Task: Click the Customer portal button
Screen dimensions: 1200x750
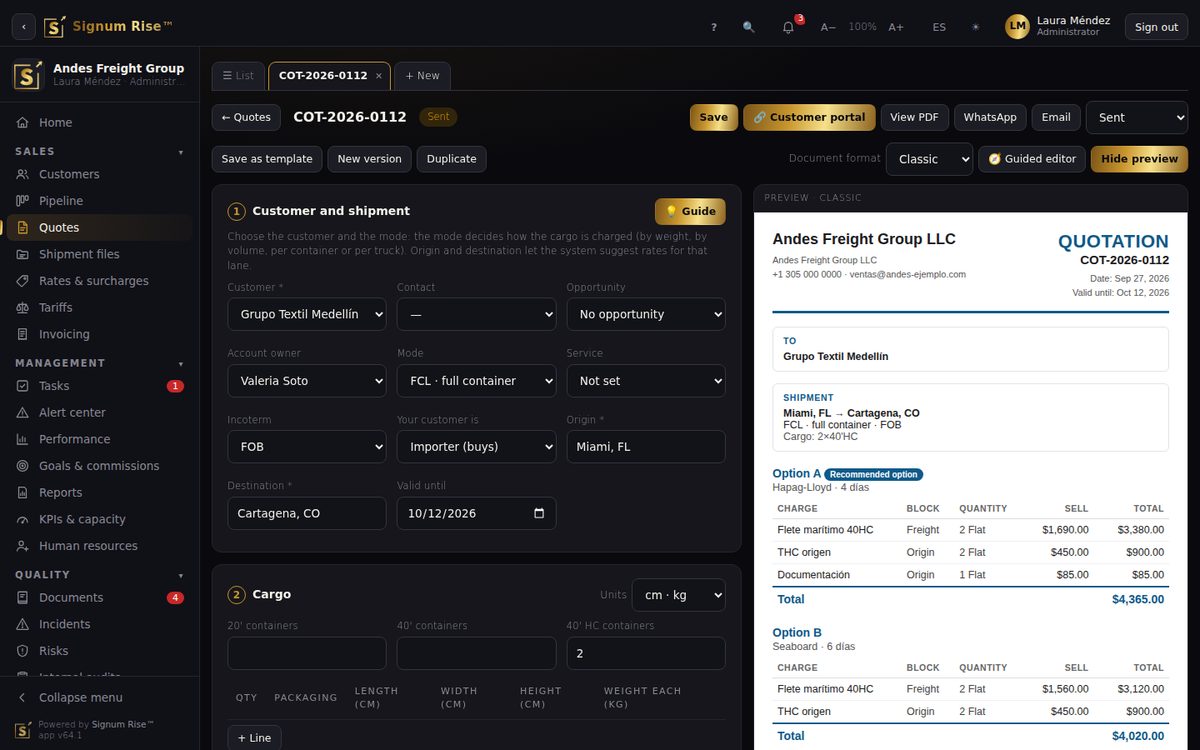Action: tap(809, 117)
